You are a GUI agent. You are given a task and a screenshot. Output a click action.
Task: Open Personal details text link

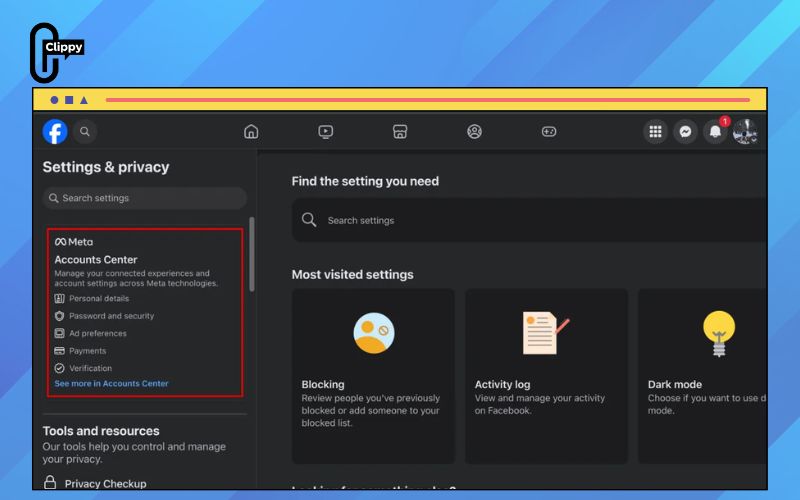[x=99, y=298]
